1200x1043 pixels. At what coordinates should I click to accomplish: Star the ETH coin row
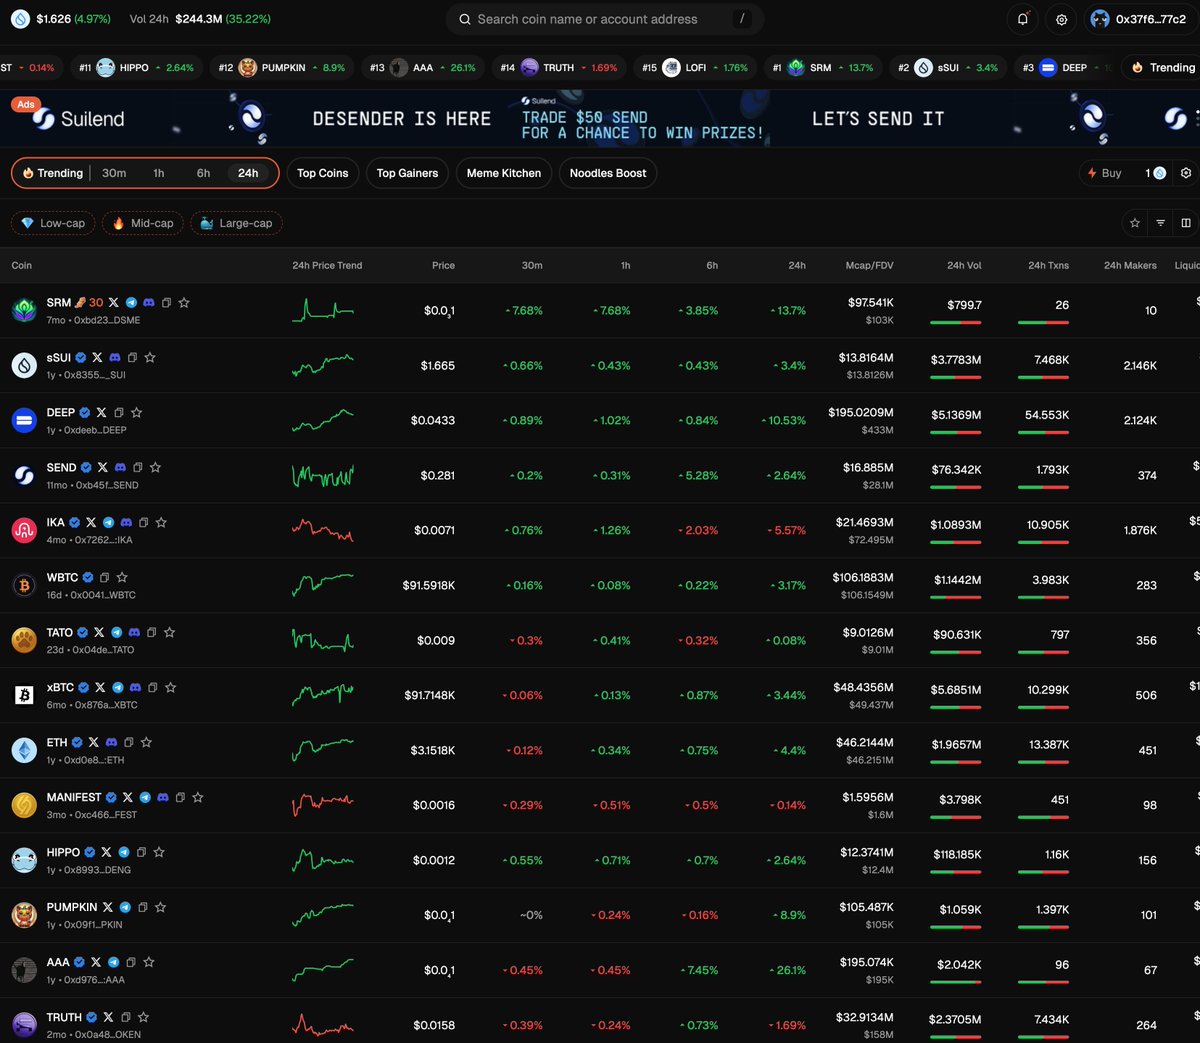[x=146, y=742]
